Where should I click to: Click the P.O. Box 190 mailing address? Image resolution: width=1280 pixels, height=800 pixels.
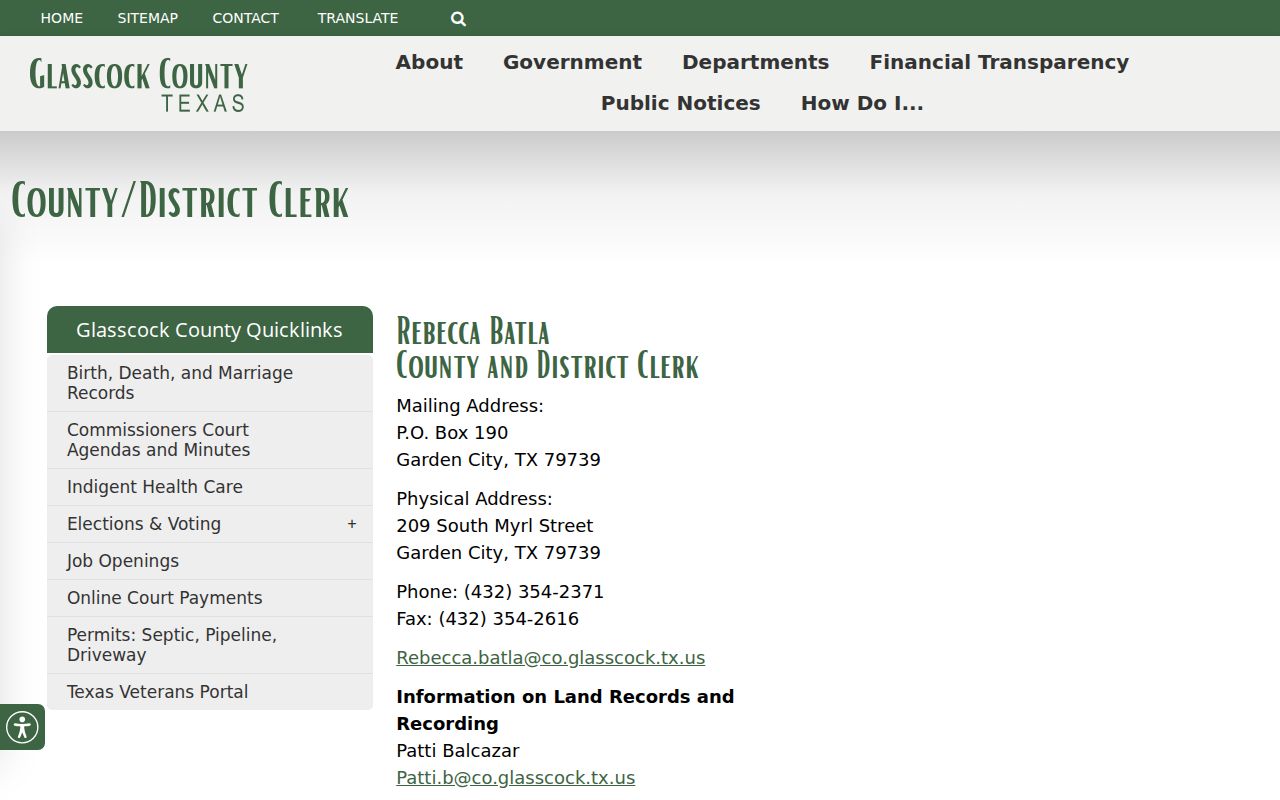(452, 433)
